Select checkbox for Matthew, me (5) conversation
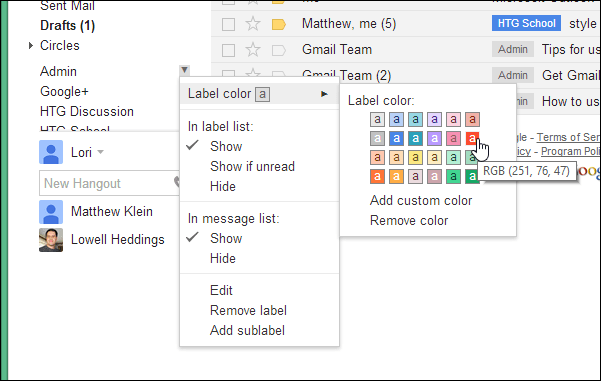This screenshot has width=601, height=381. [228, 25]
